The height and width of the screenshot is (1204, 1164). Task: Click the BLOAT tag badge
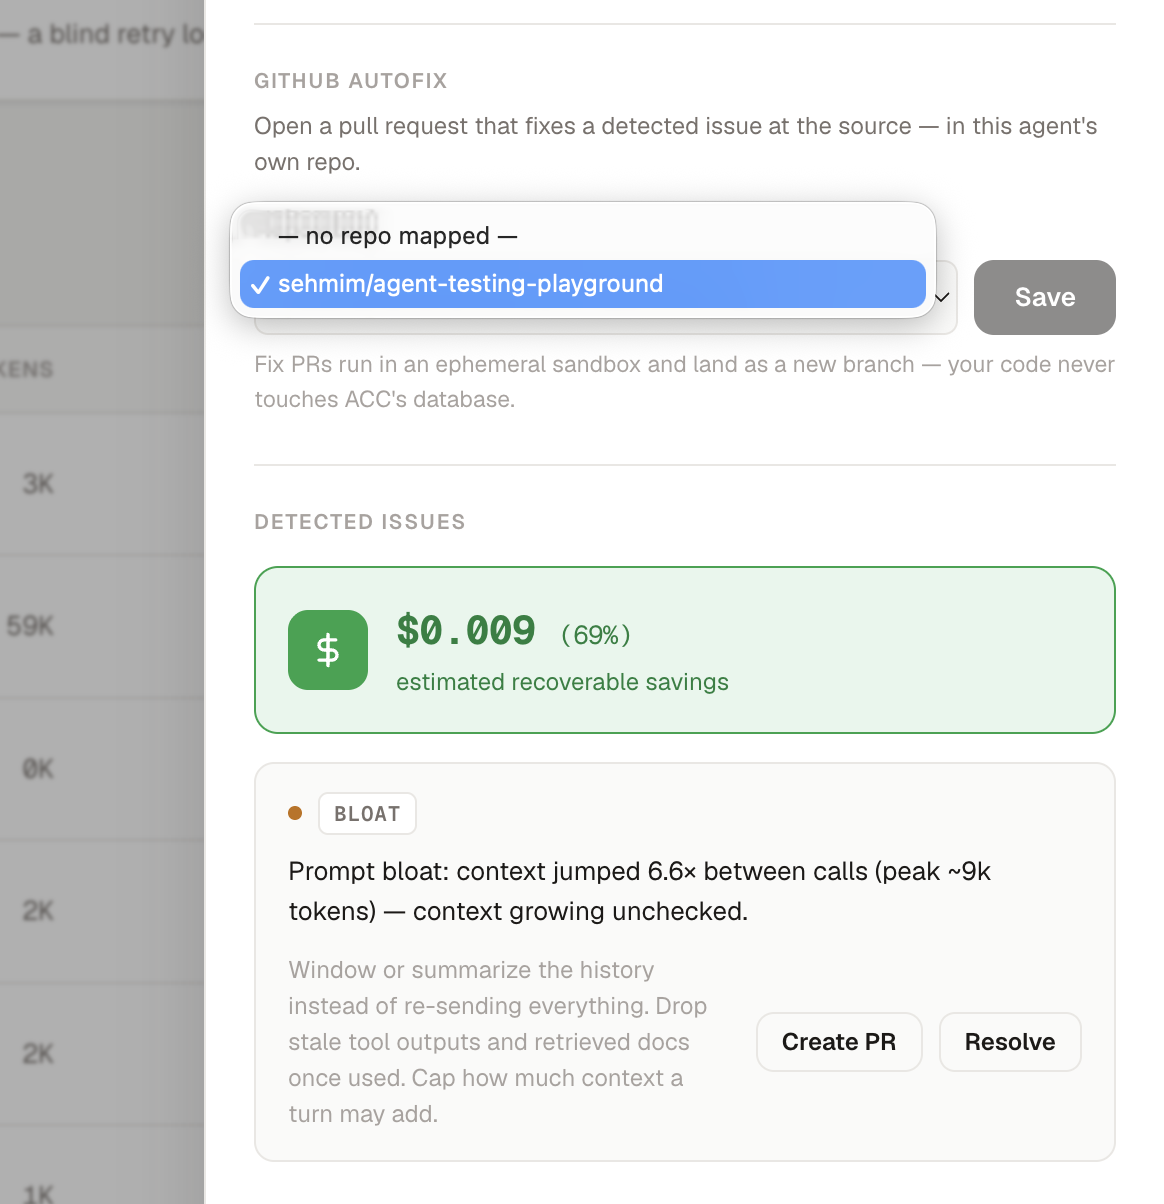(367, 814)
